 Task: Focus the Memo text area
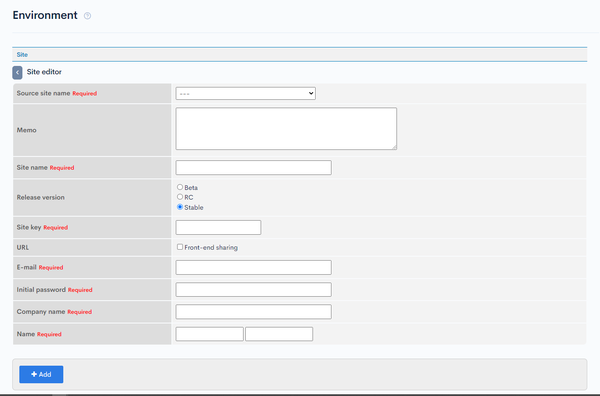point(286,129)
